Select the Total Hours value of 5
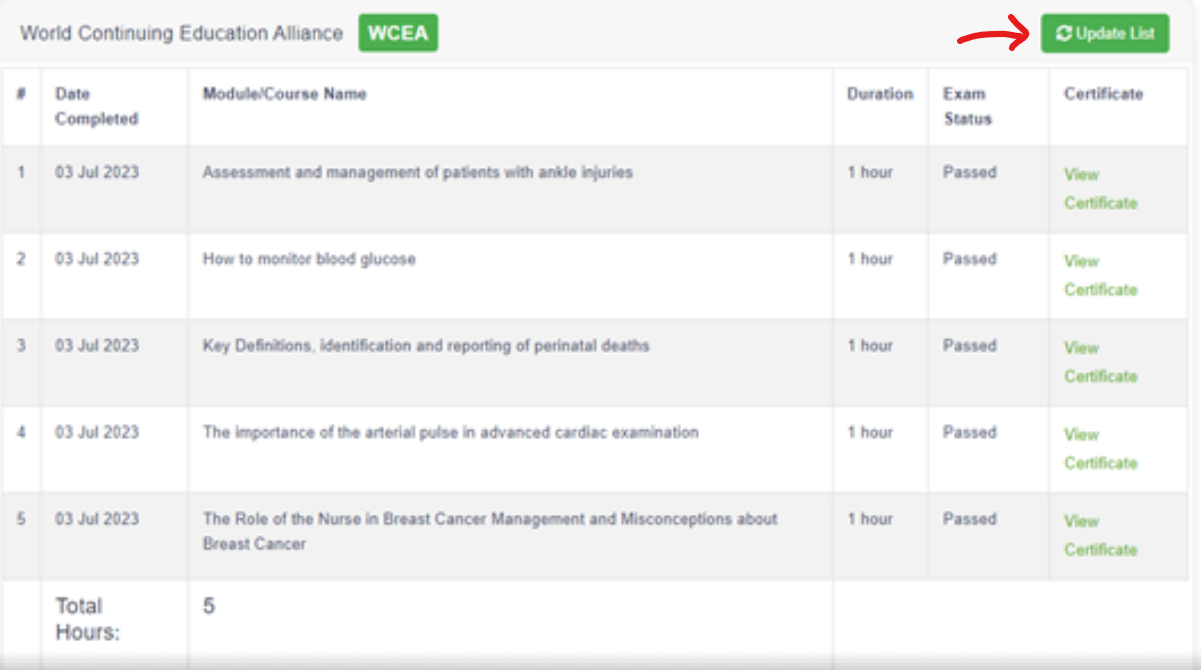Image resolution: width=1201 pixels, height=670 pixels. tap(207, 605)
